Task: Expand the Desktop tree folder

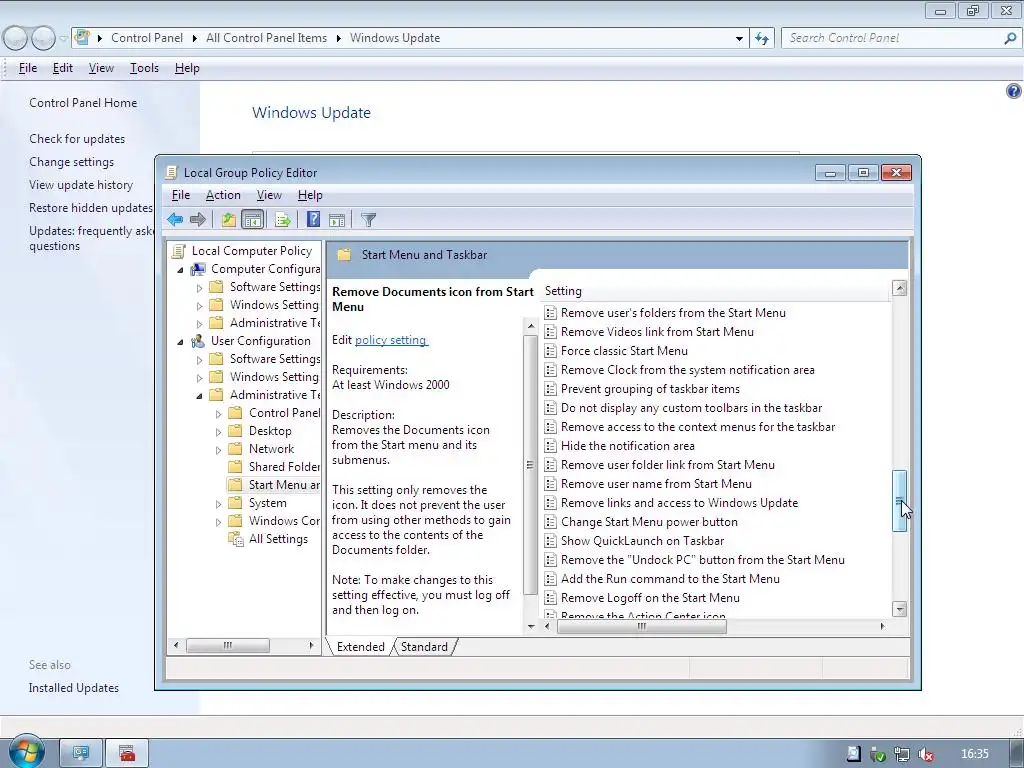Action: 219,432
